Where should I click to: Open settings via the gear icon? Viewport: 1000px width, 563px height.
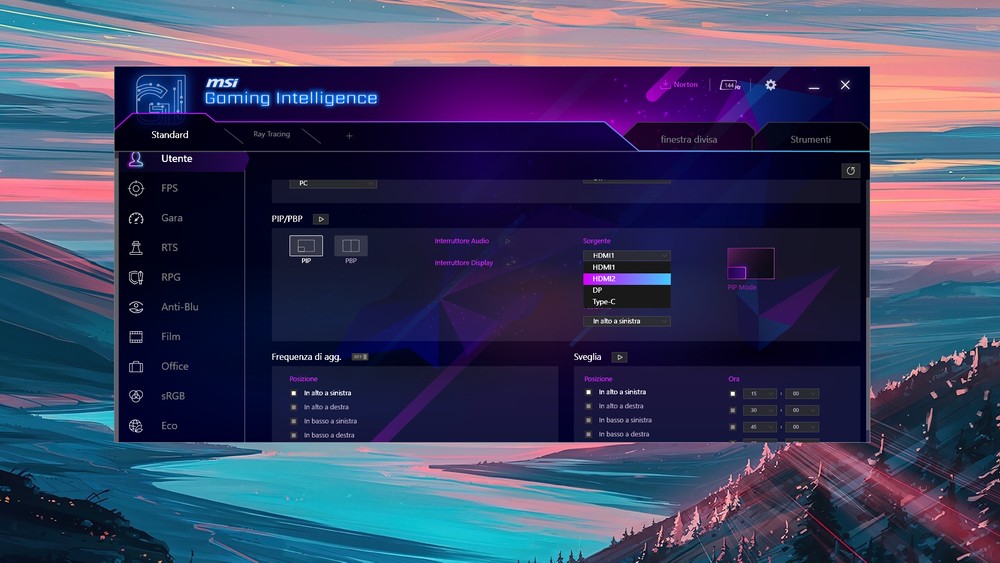[770, 85]
